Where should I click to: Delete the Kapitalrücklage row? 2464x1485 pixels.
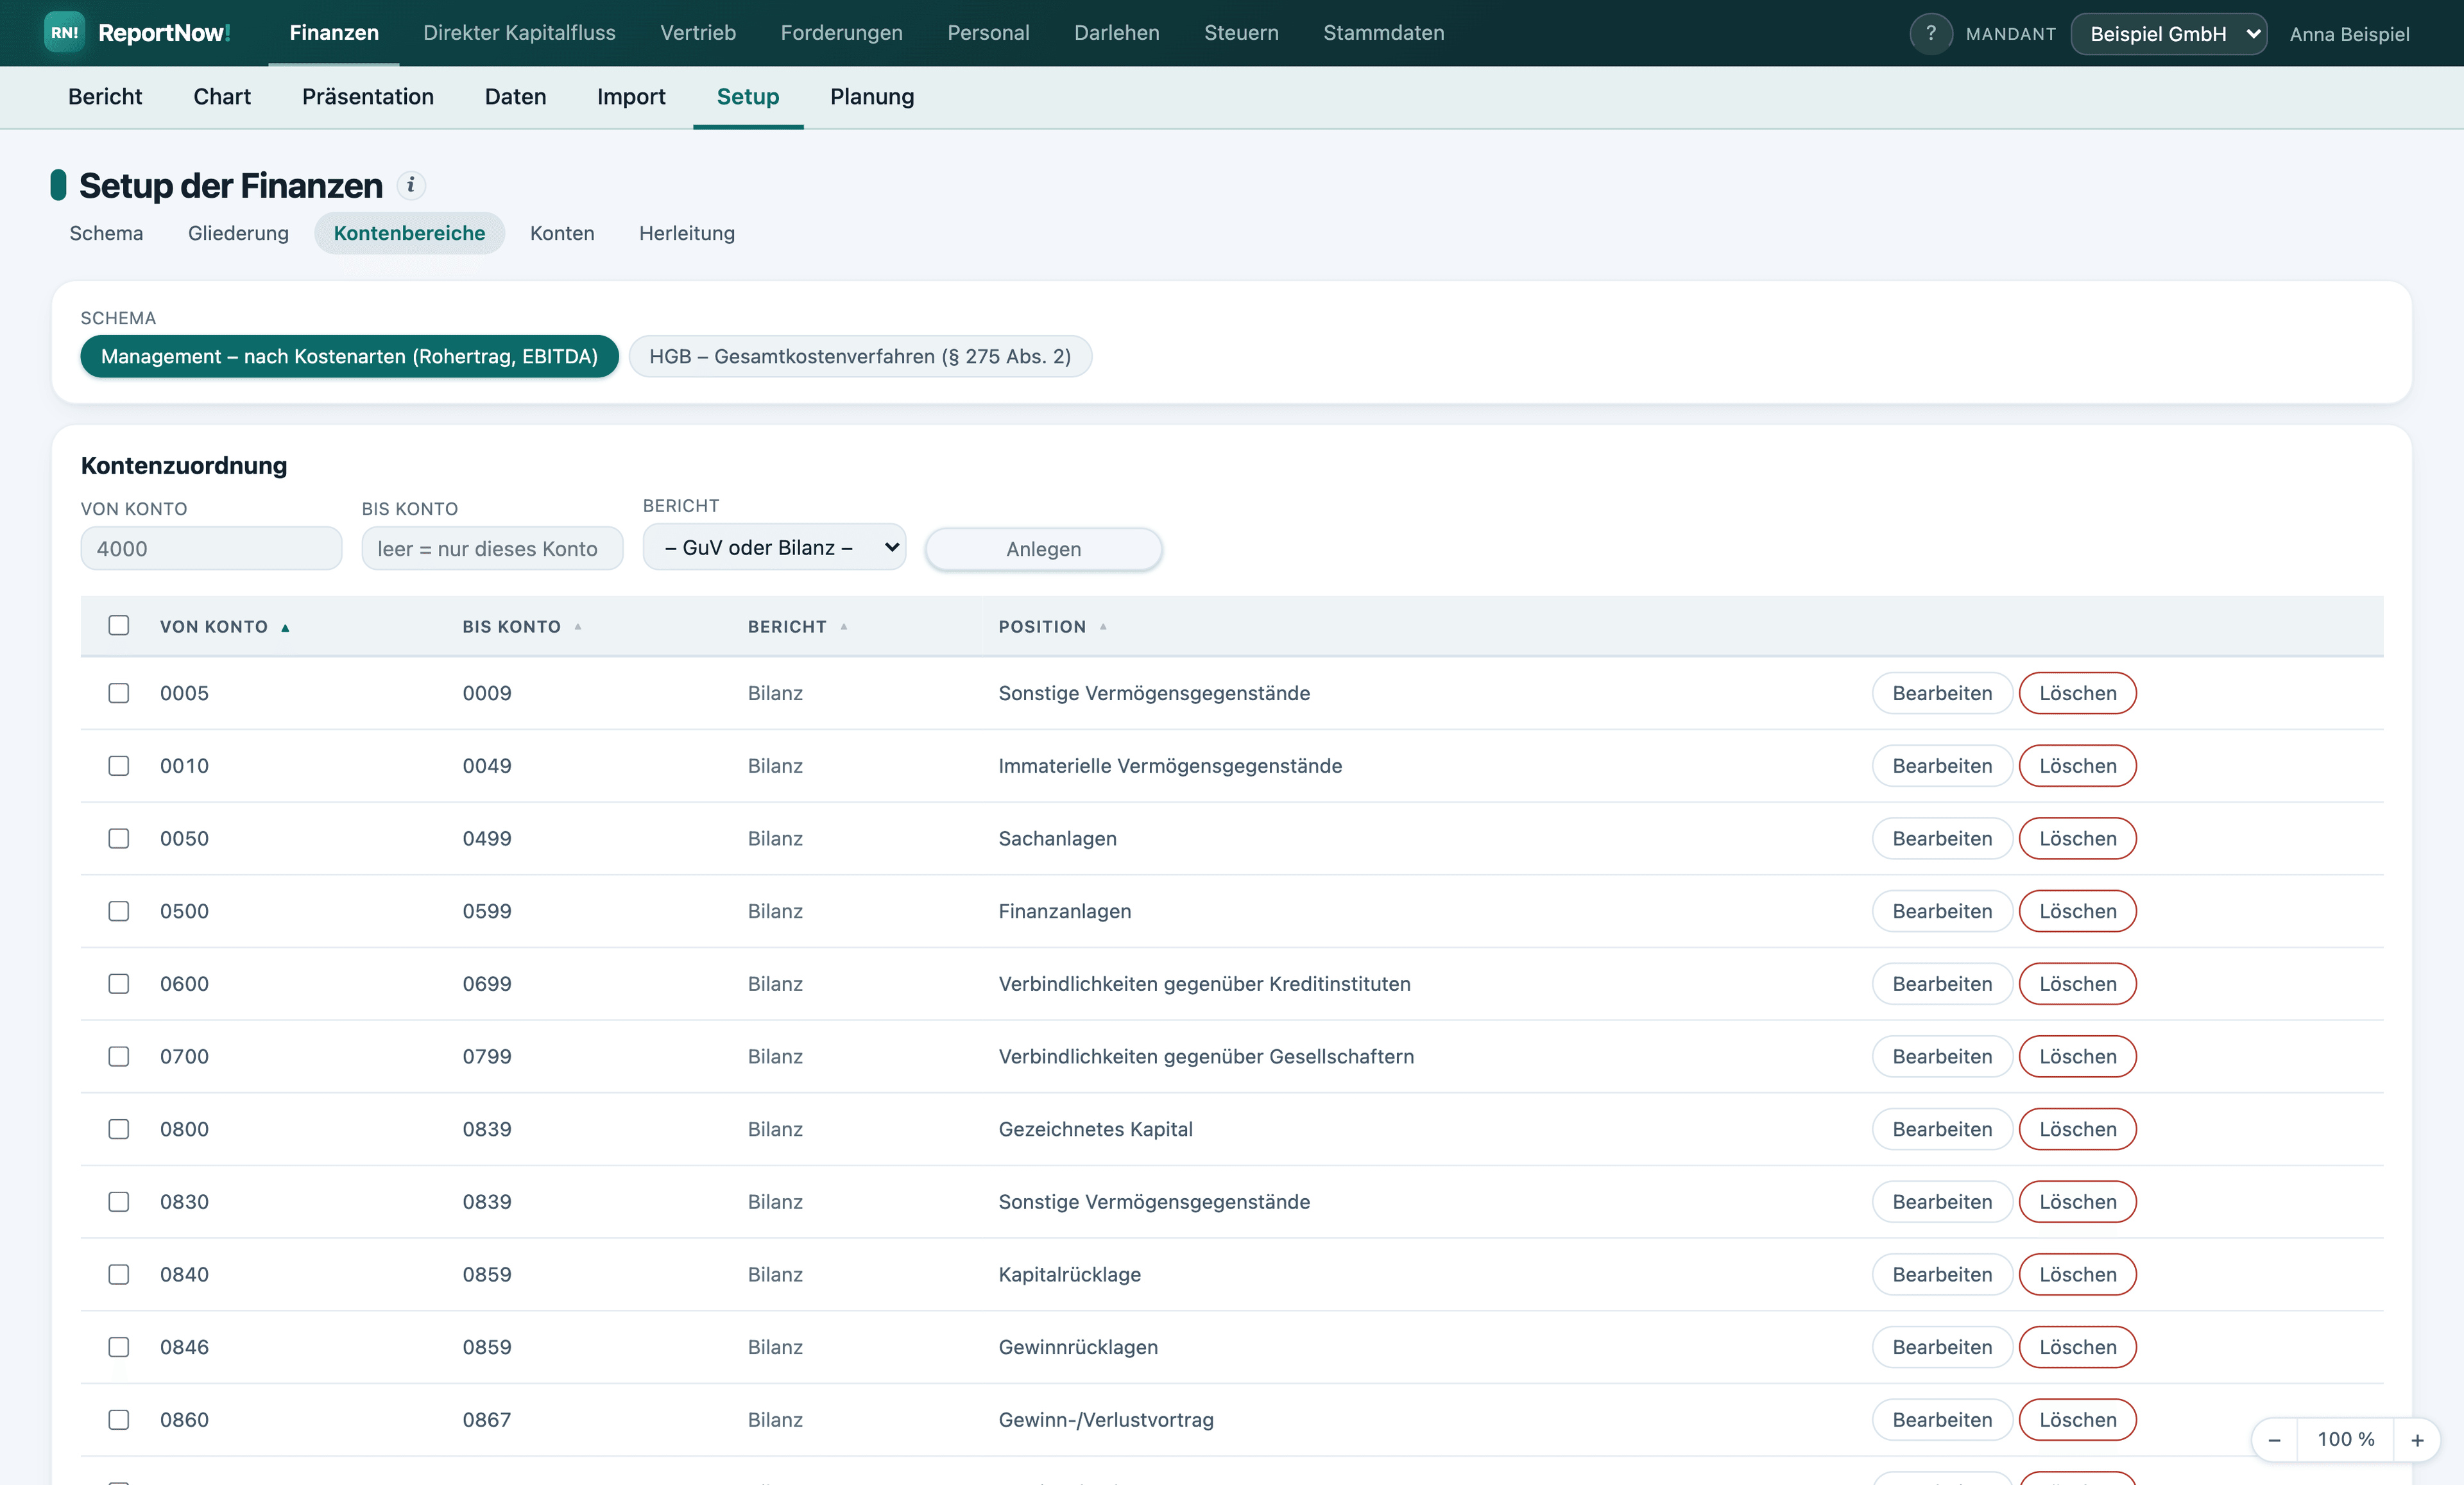tap(2077, 1274)
